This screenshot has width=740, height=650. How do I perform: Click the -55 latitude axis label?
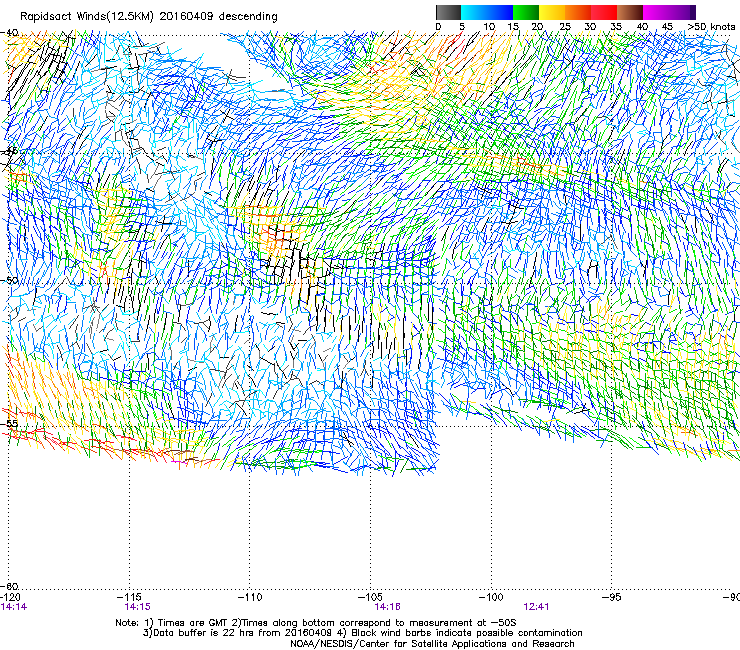(9, 423)
